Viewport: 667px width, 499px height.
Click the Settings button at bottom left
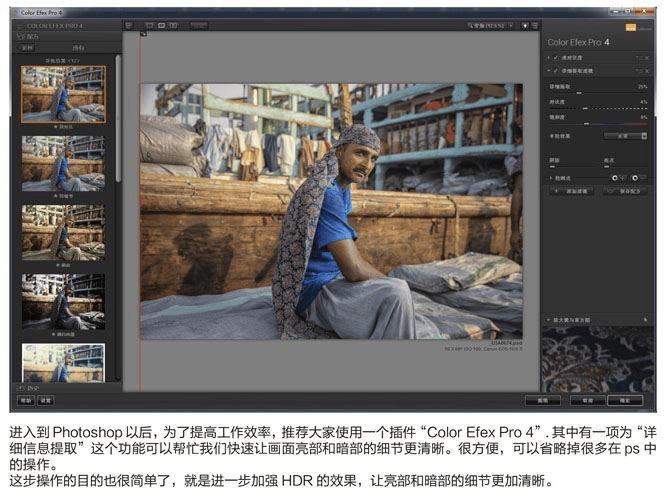46,400
